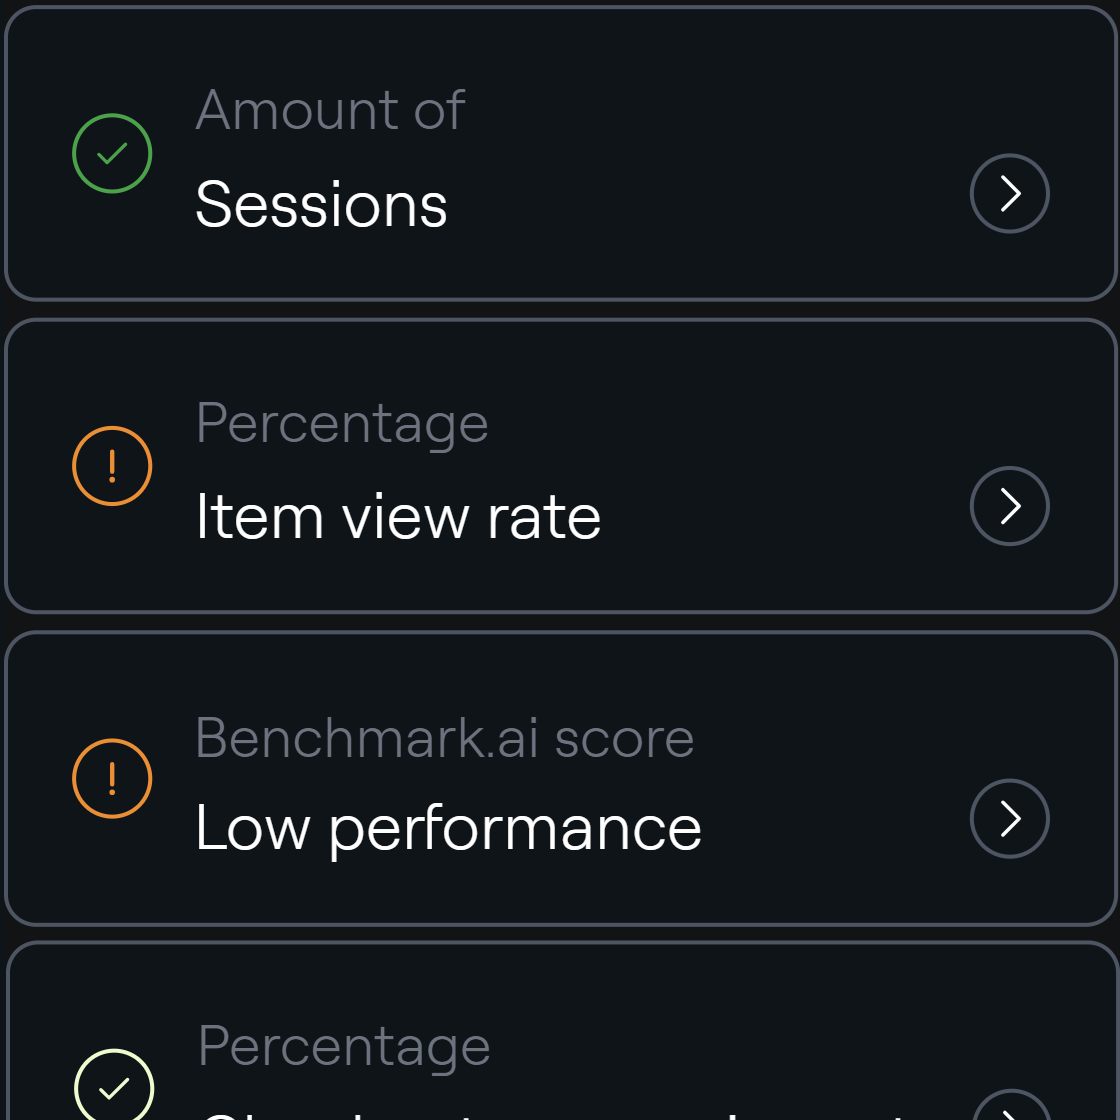Select the Percentage heading on the second card
The width and height of the screenshot is (1120, 1120).
tap(342, 422)
